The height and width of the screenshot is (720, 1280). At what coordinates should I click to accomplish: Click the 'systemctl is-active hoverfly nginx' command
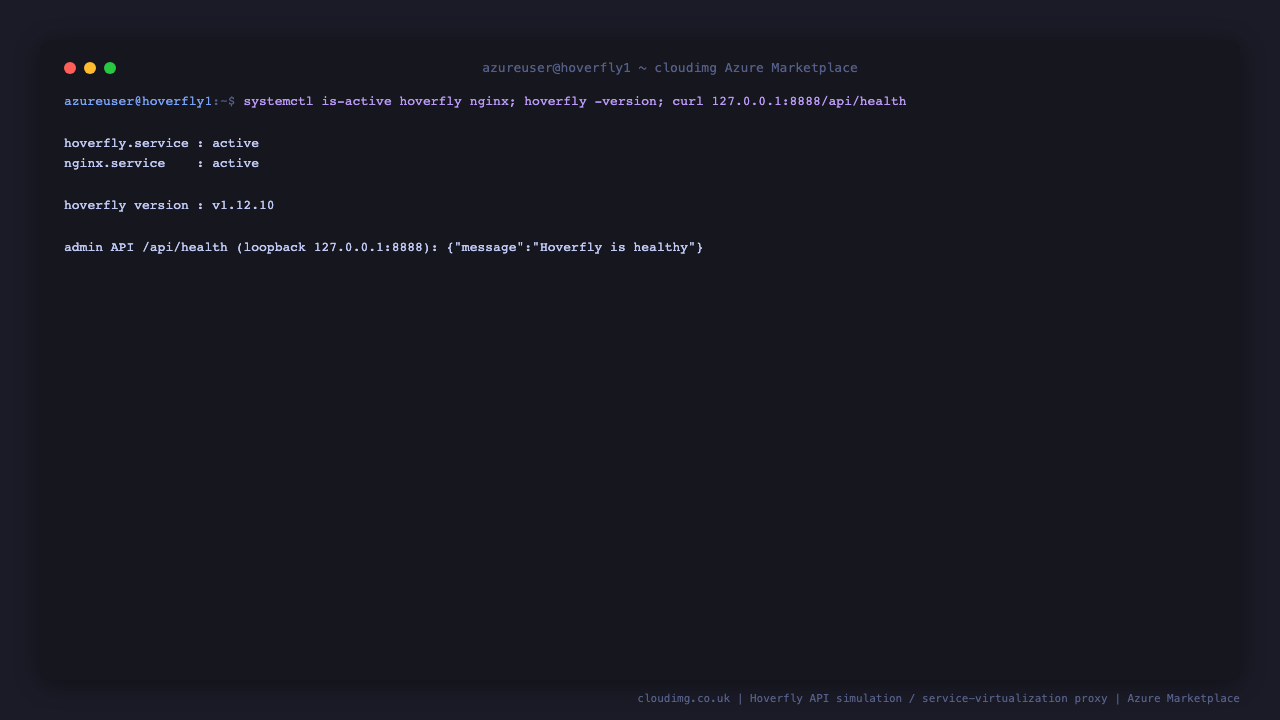click(x=375, y=101)
